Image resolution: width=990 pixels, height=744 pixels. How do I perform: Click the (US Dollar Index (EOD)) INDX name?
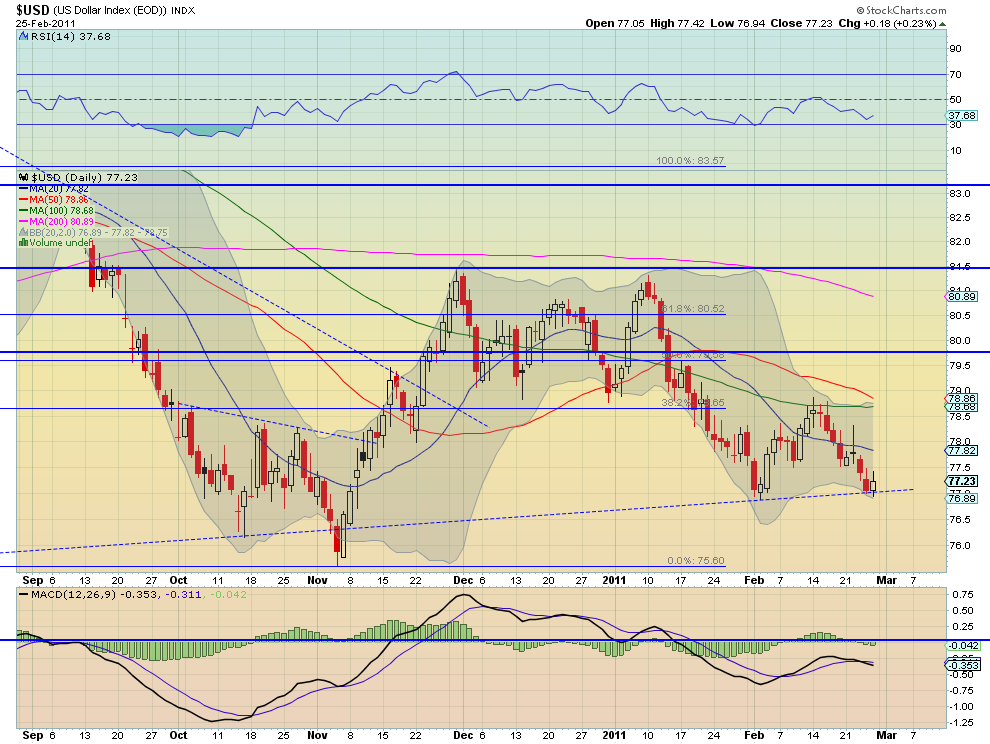tap(124, 11)
